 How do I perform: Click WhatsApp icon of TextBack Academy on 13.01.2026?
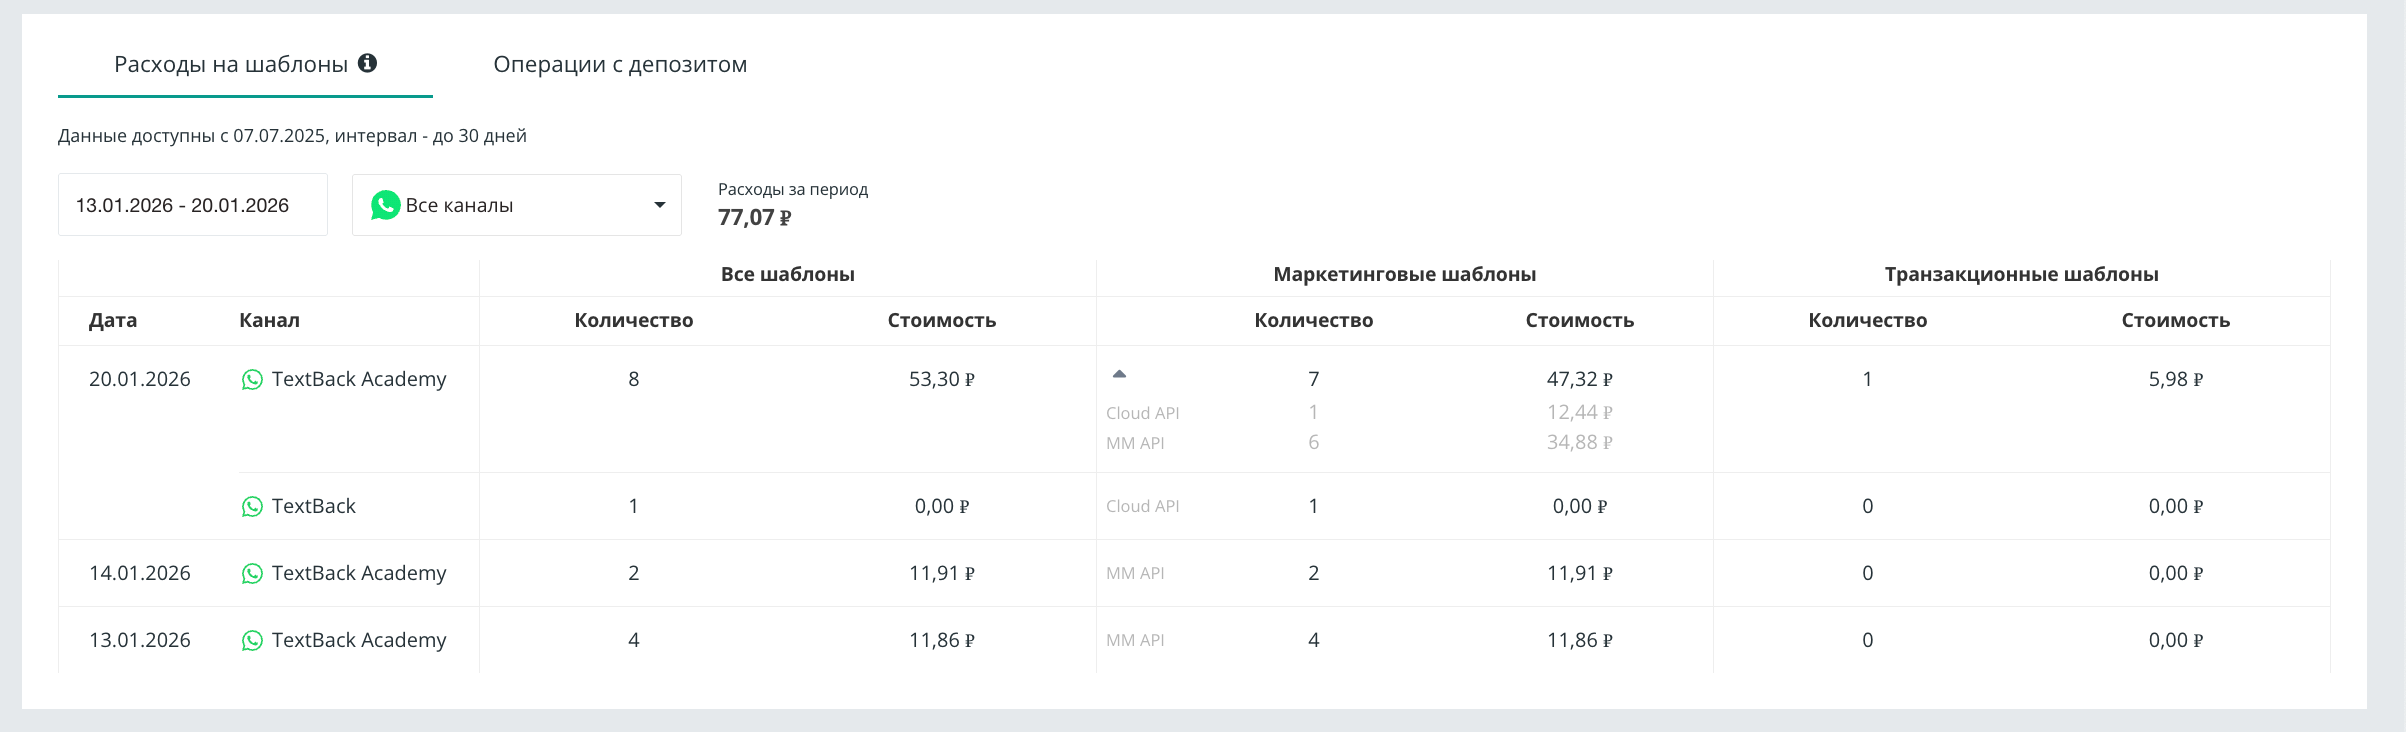252,641
